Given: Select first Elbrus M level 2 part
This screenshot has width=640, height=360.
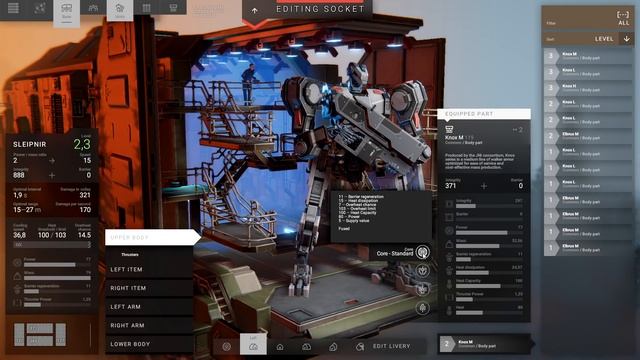Looking at the screenshot, I should pos(588,136).
